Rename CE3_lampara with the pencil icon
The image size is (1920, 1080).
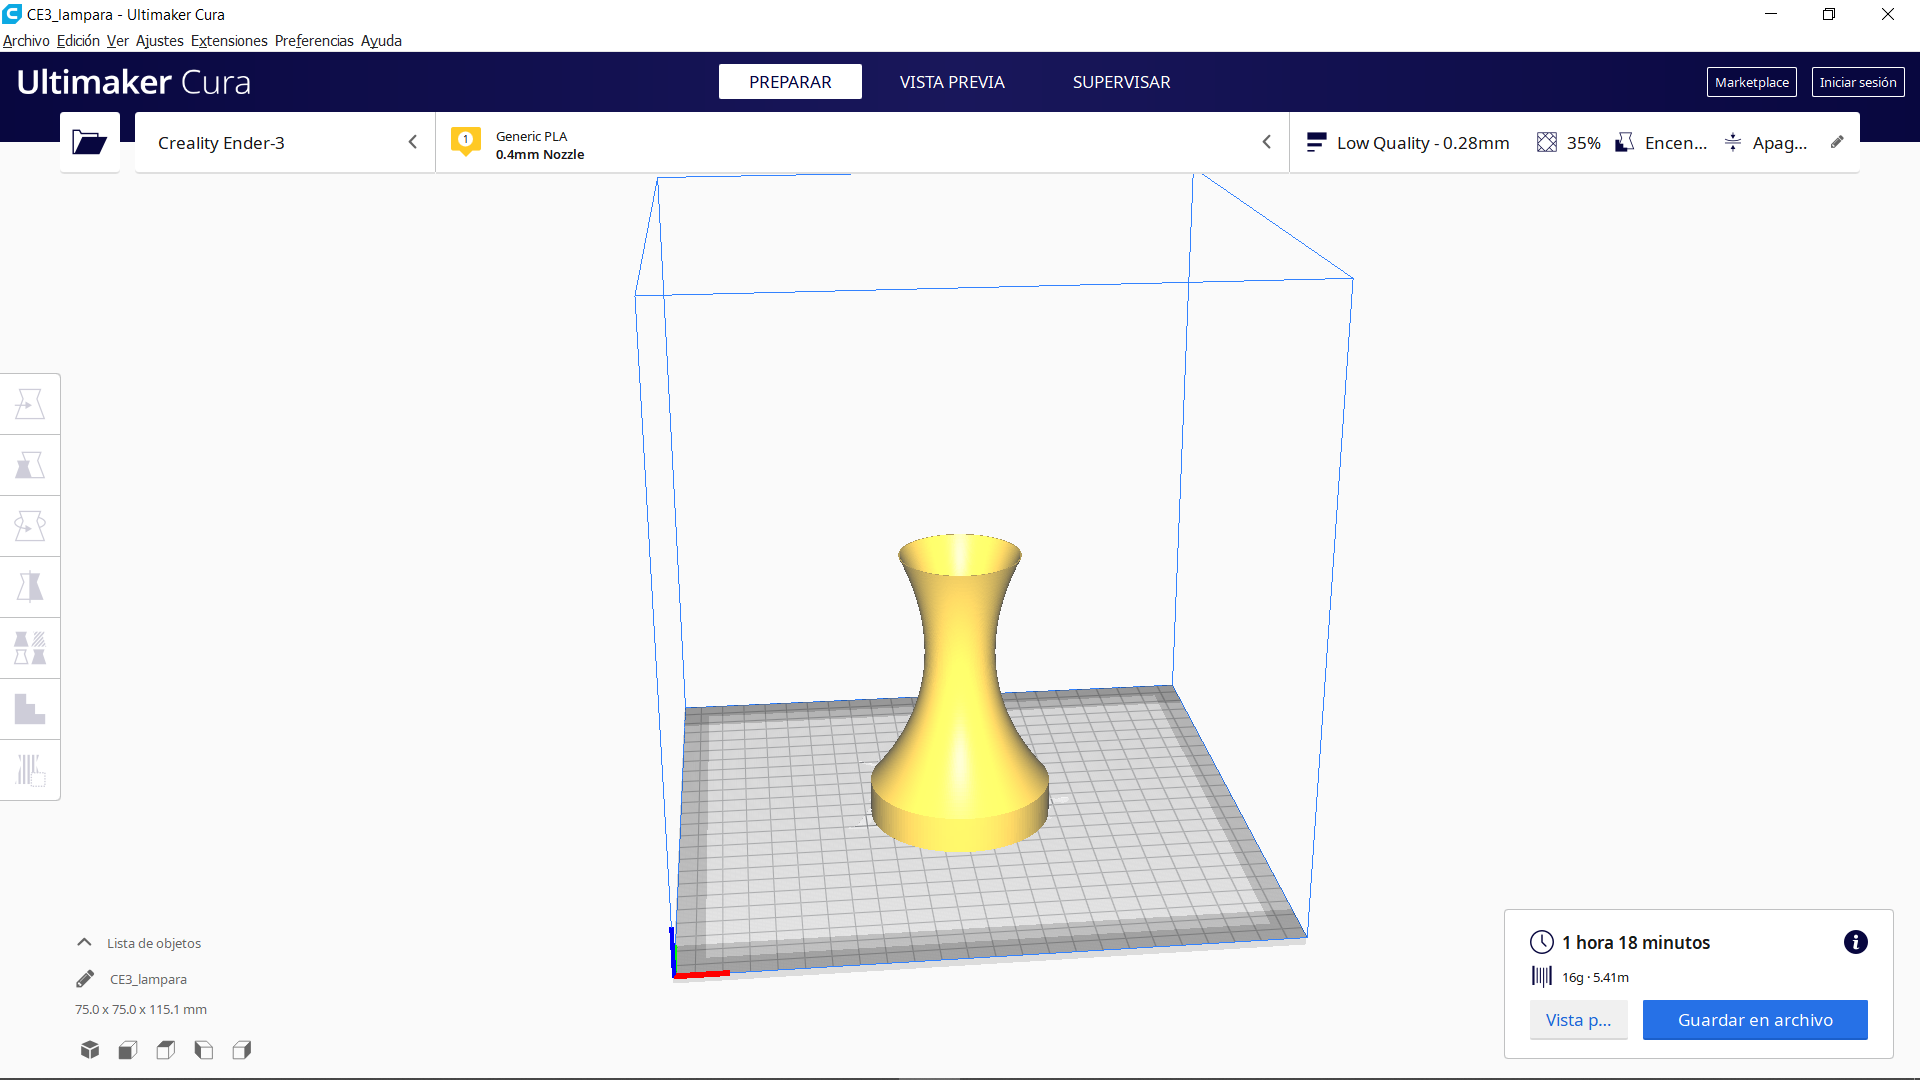[83, 979]
